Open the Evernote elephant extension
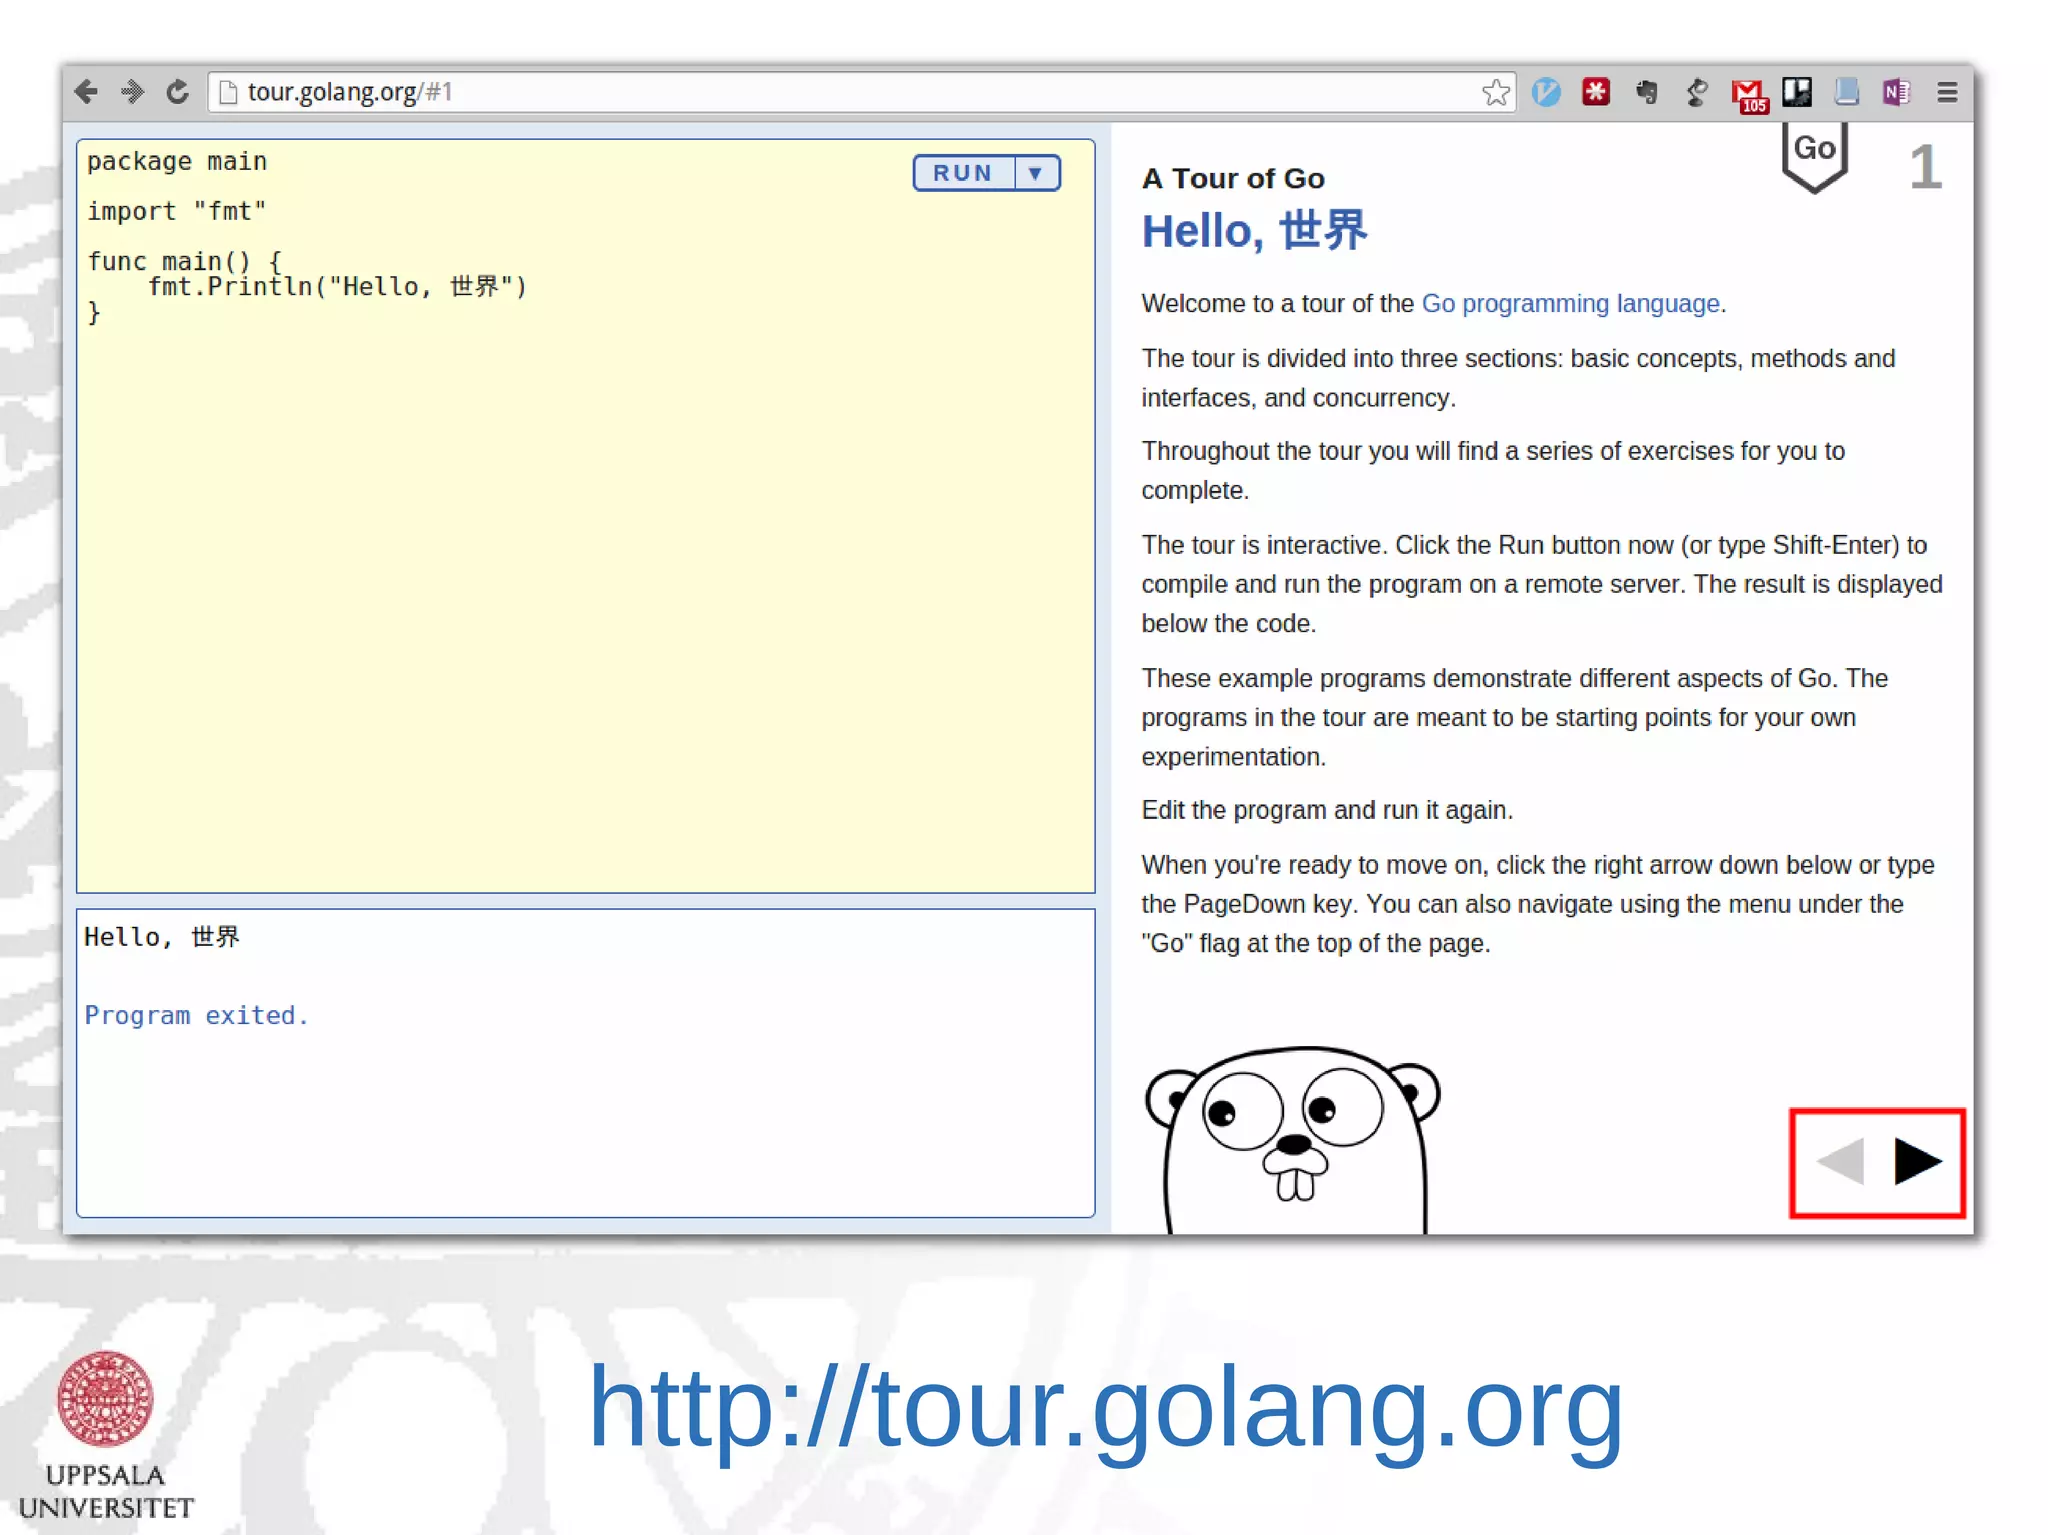Viewport: 2048px width, 1535px height. click(1646, 92)
